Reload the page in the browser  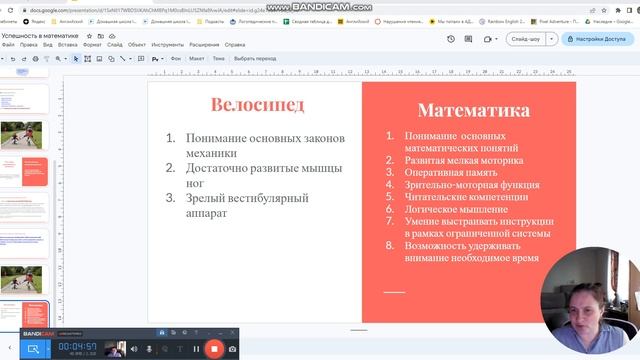(x=11, y=10)
